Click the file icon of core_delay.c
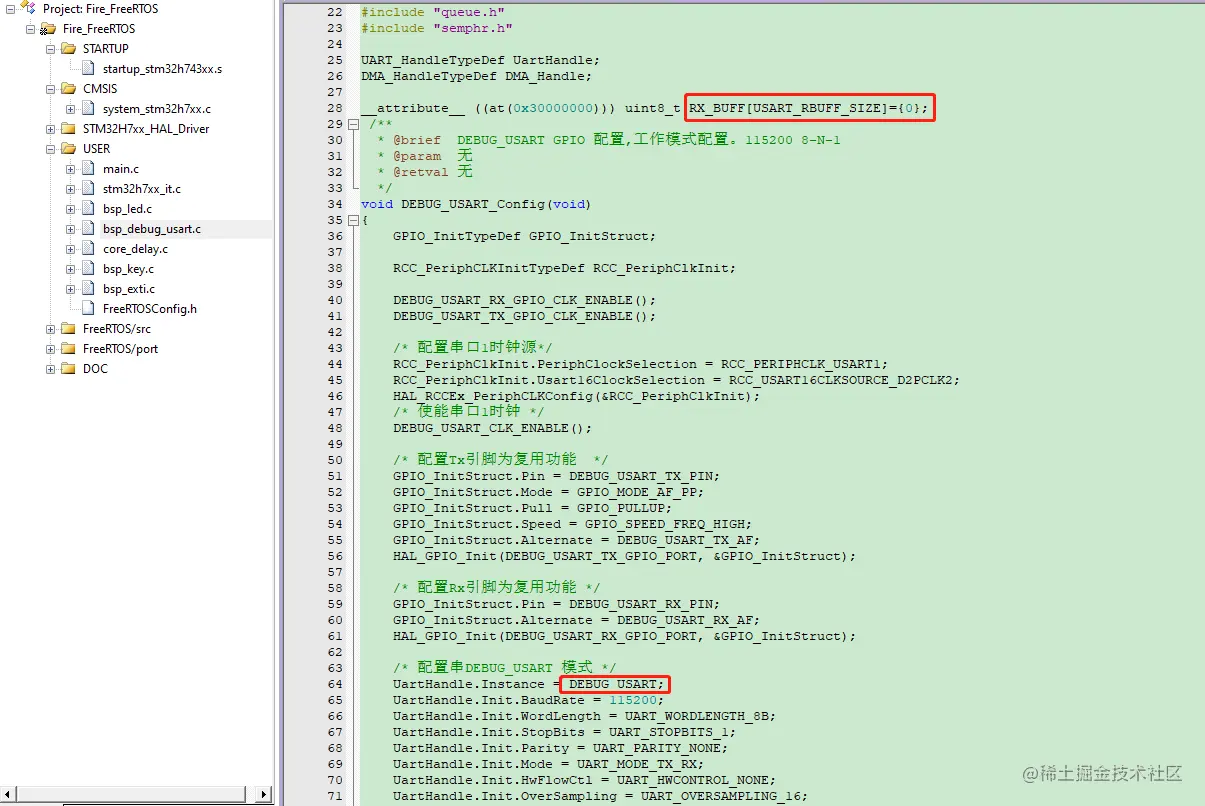This screenshot has width=1205, height=806. (90, 249)
